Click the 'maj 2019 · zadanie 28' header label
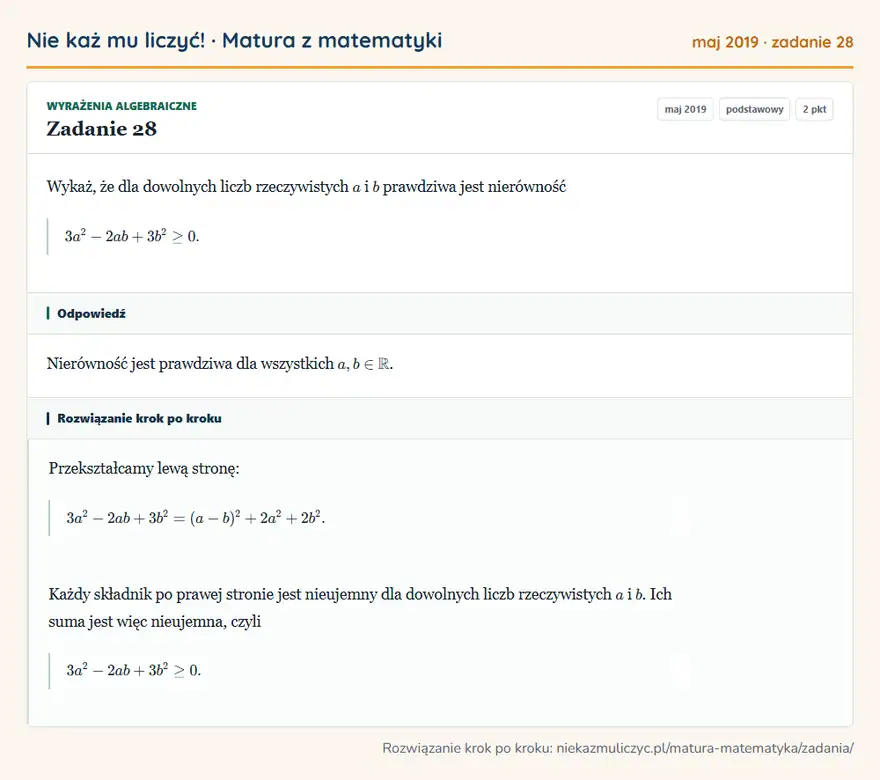 [x=772, y=42]
